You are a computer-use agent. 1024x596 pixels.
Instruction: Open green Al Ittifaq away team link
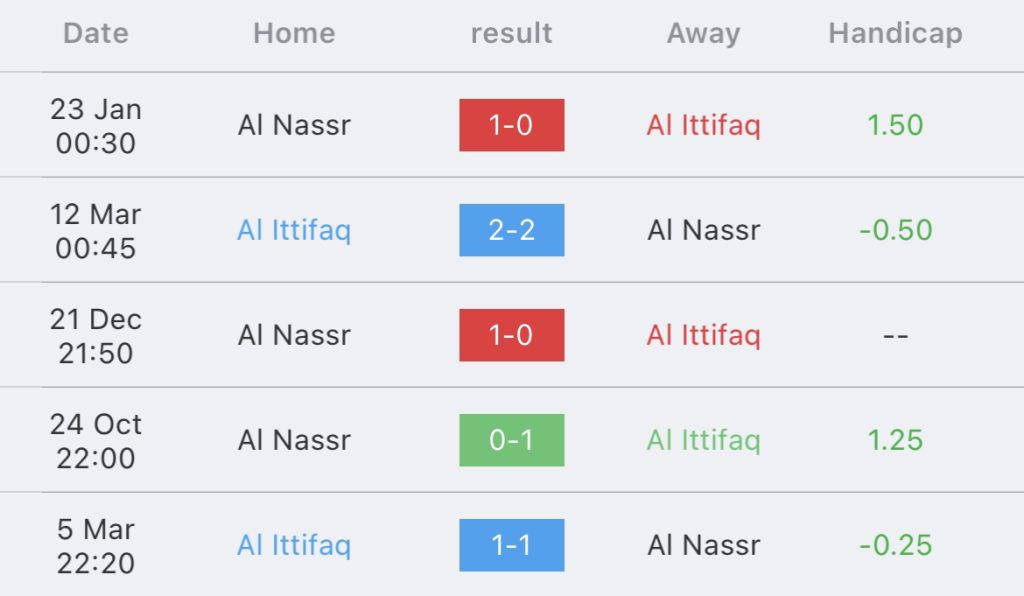[x=703, y=441]
